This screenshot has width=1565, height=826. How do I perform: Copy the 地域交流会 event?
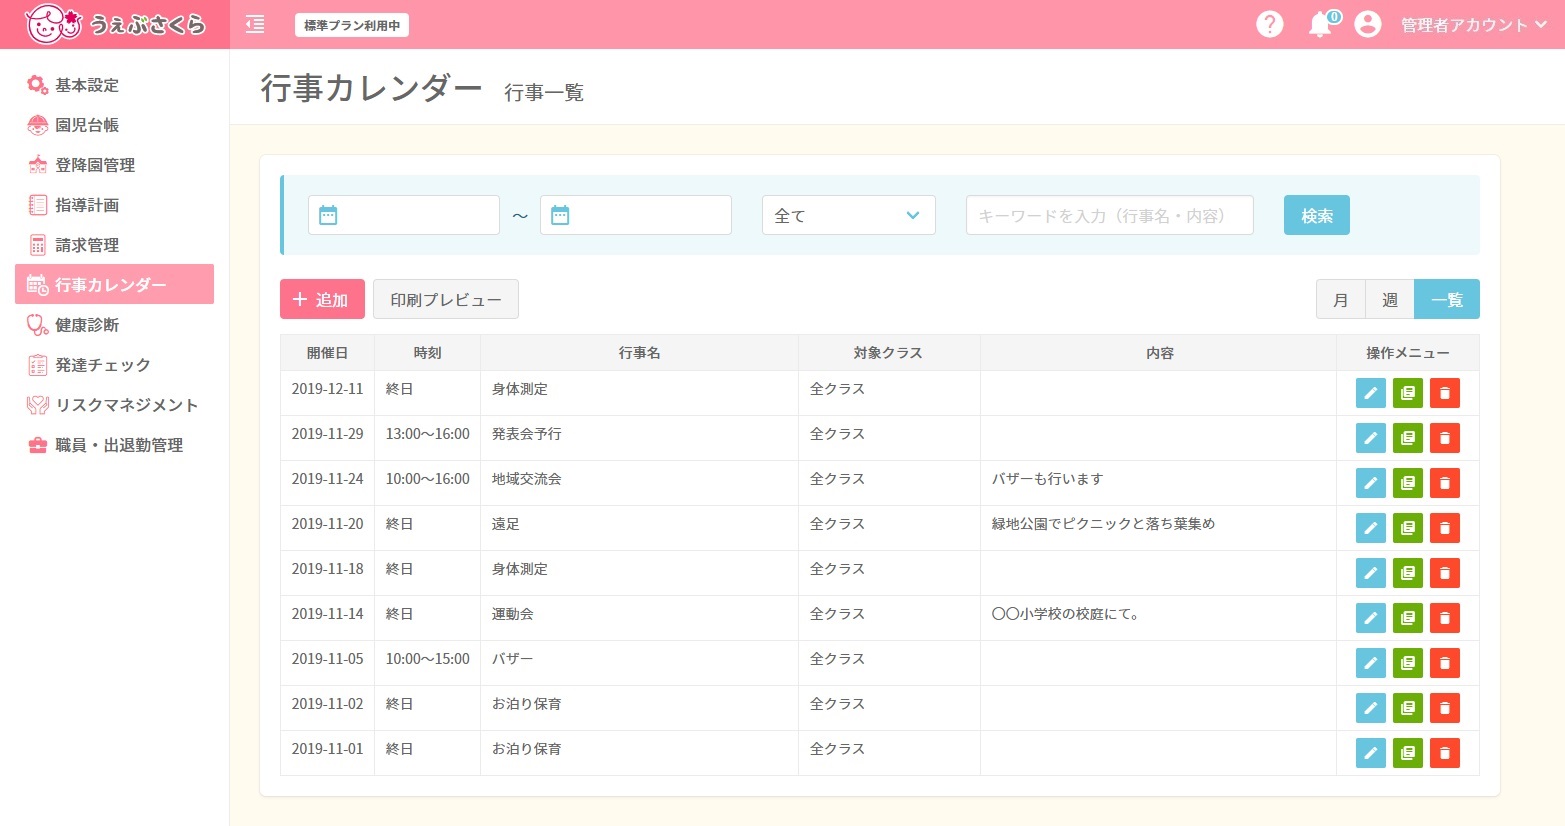[x=1408, y=483]
